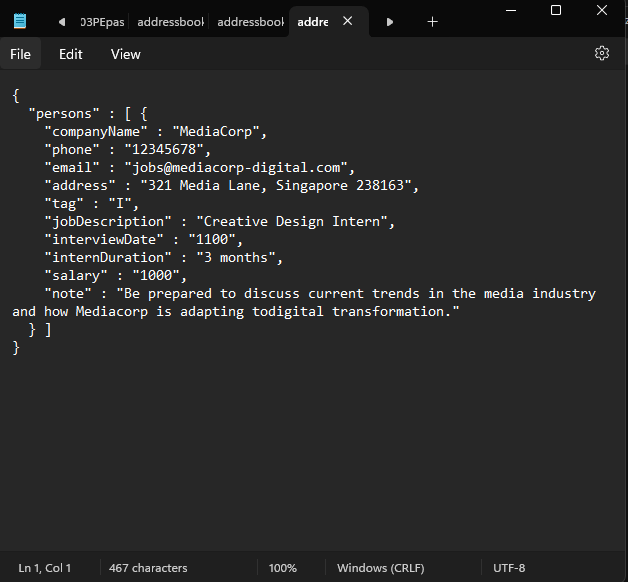This screenshot has height=582, width=628.
Task: Click the "persons" key text
Action: click(x=64, y=114)
